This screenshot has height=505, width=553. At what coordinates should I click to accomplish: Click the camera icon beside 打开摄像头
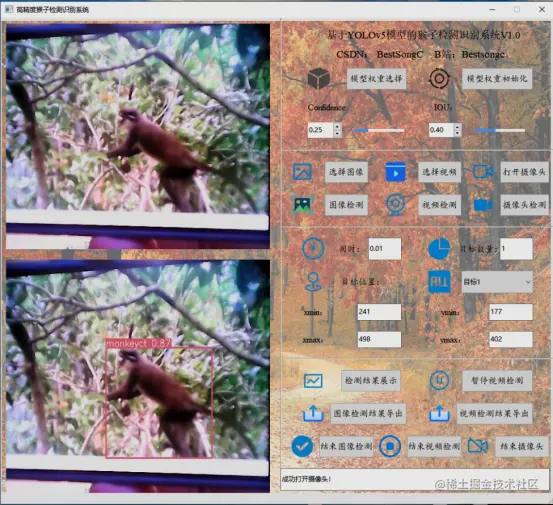[x=483, y=172]
